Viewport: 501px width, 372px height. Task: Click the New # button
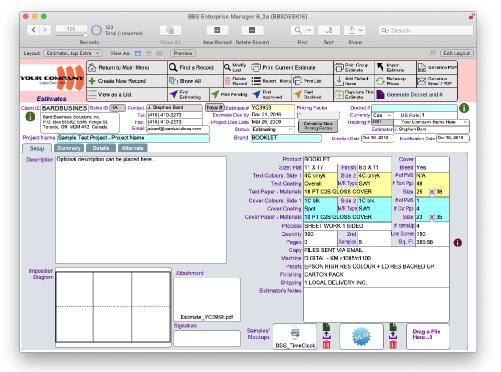coord(215,108)
